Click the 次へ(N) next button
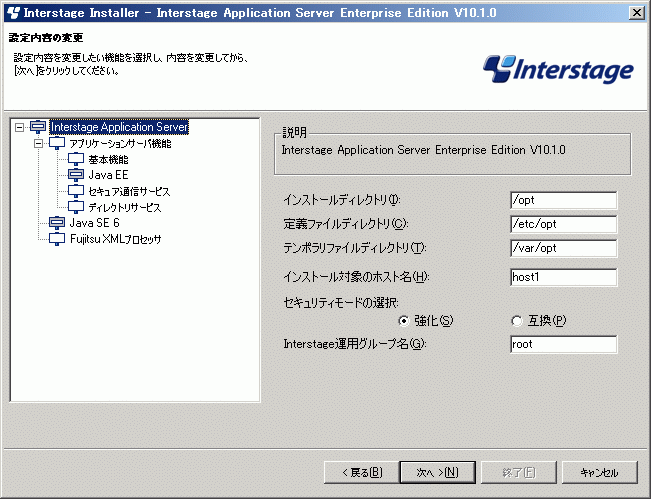The image size is (651, 499). coord(438,472)
